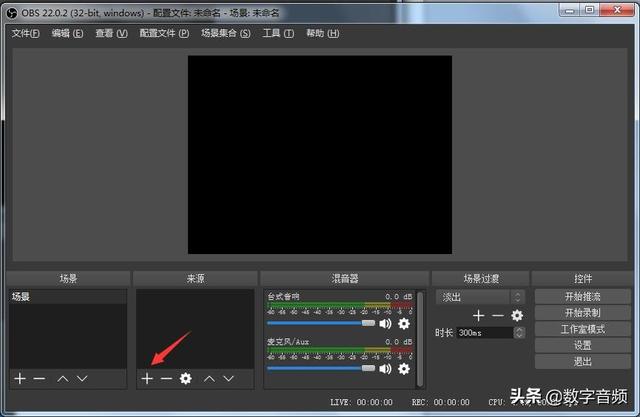
Task: Add scene transition with plus icon
Action: tap(478, 315)
